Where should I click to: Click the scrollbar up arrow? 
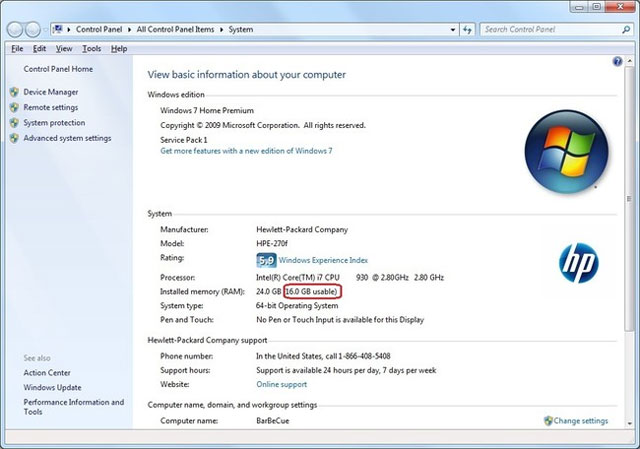coord(629,61)
